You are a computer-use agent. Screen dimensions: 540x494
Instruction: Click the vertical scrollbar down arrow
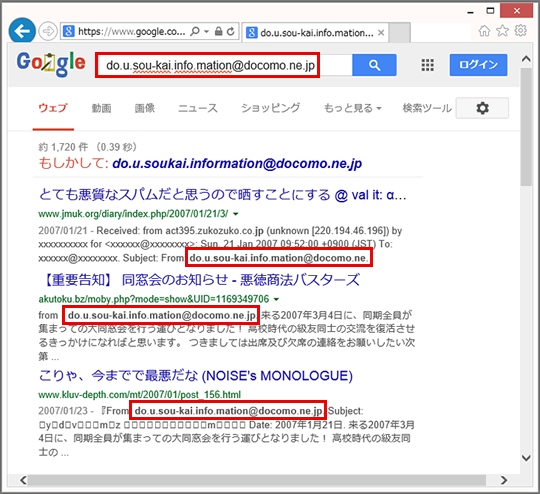click(526, 458)
